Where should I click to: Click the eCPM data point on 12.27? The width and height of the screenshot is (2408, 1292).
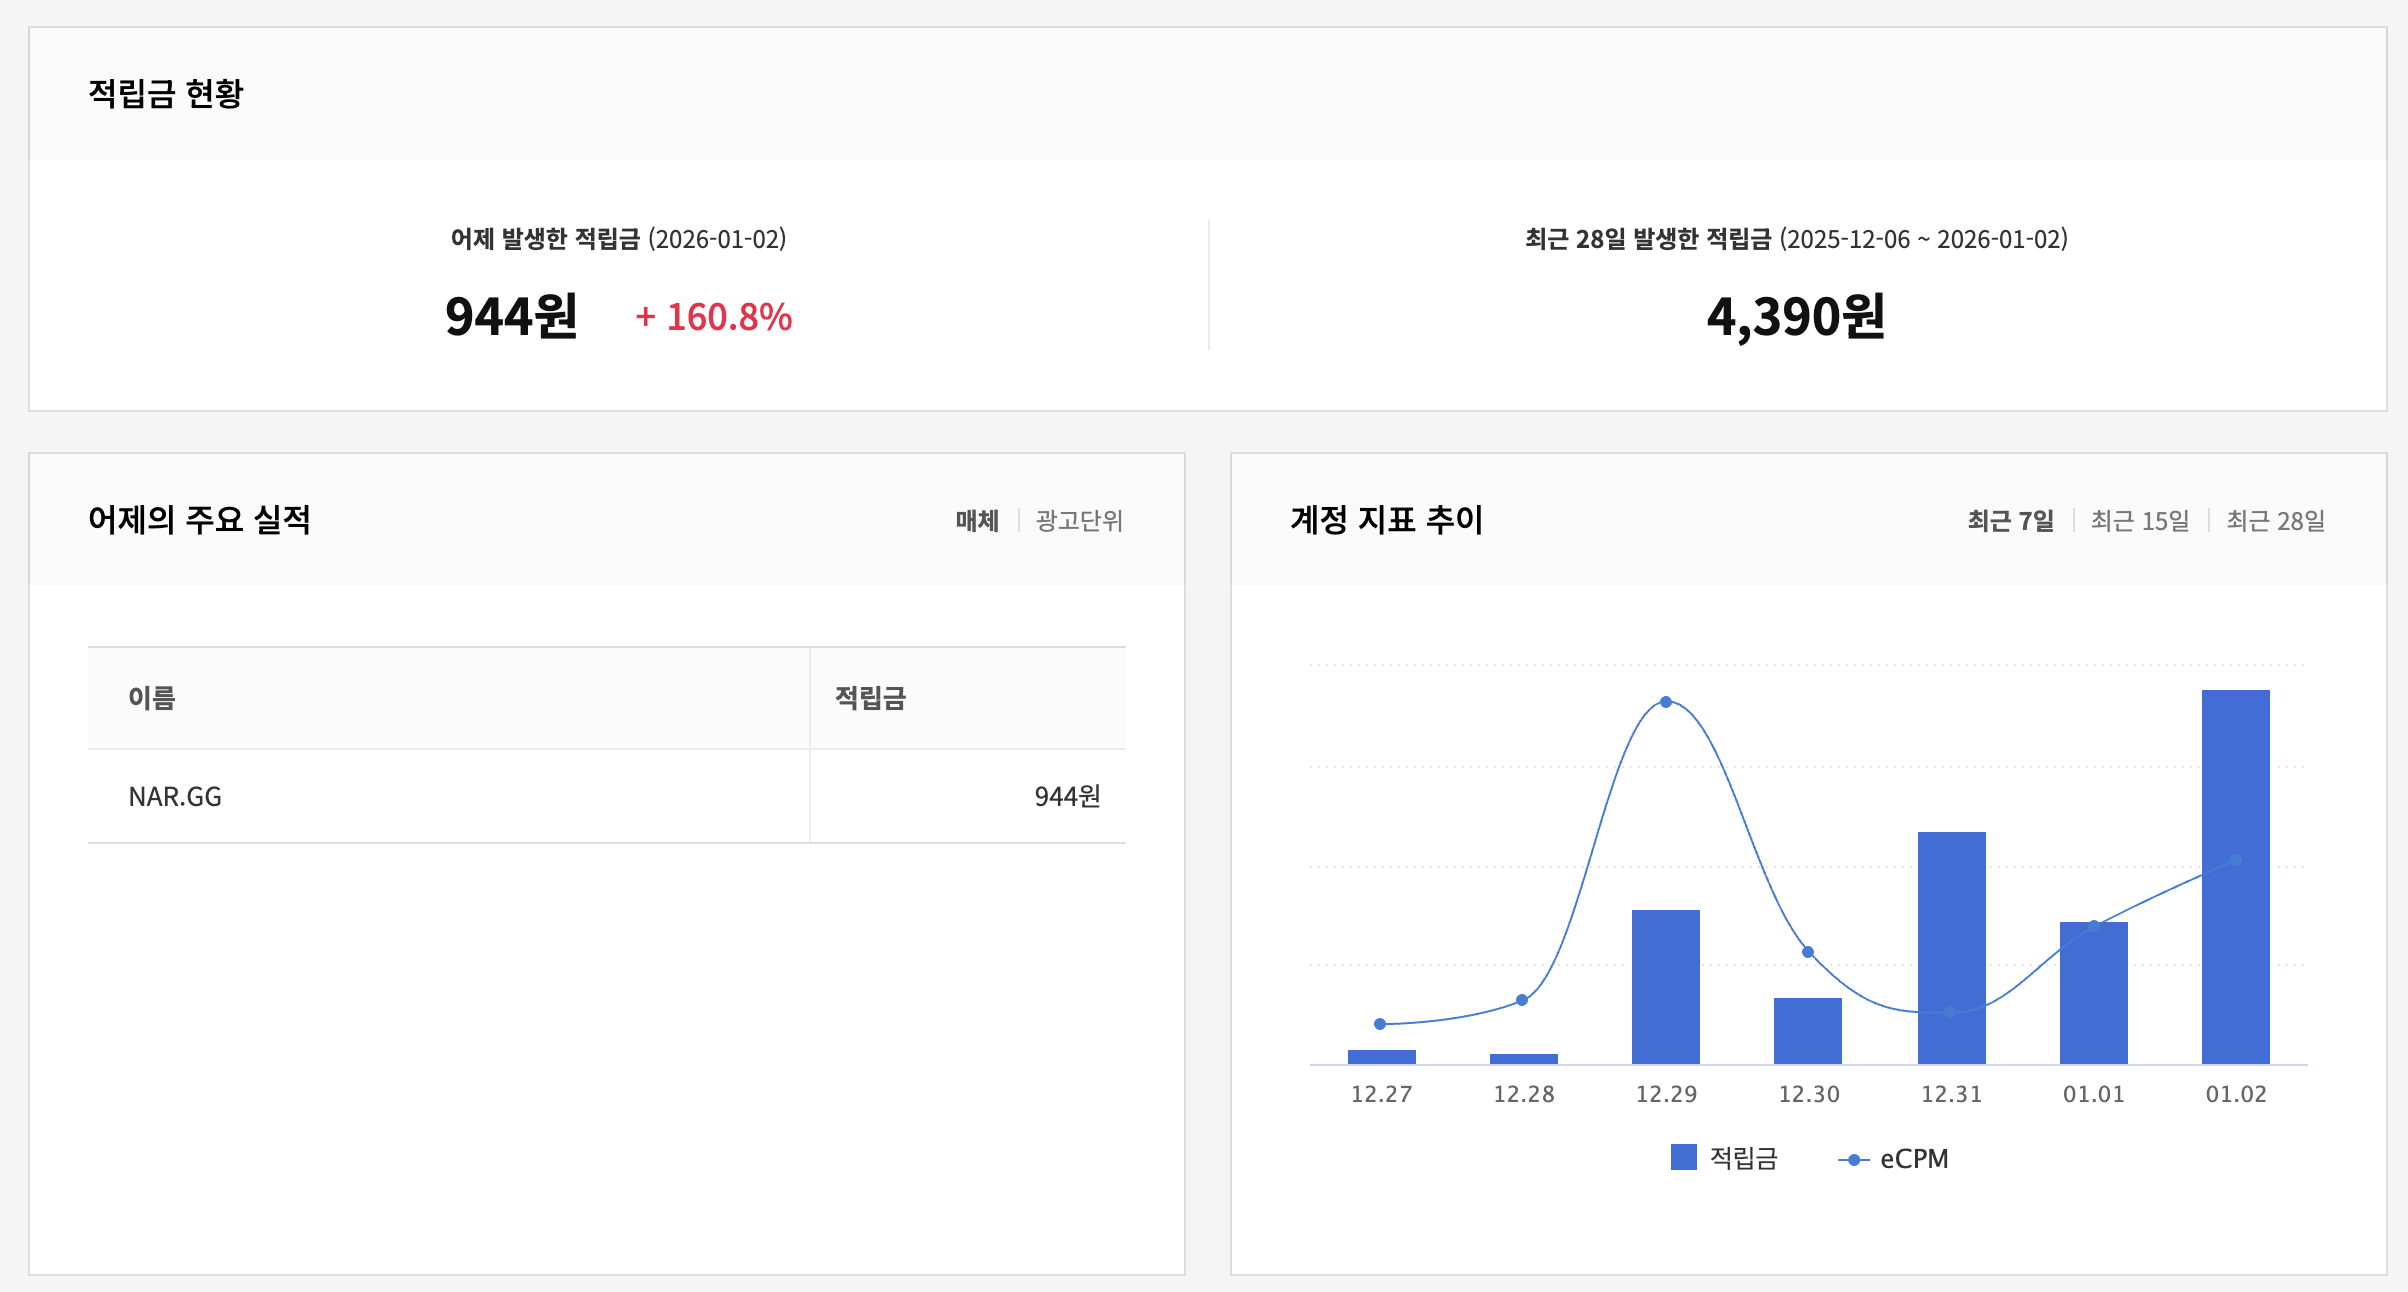pos(1380,1024)
